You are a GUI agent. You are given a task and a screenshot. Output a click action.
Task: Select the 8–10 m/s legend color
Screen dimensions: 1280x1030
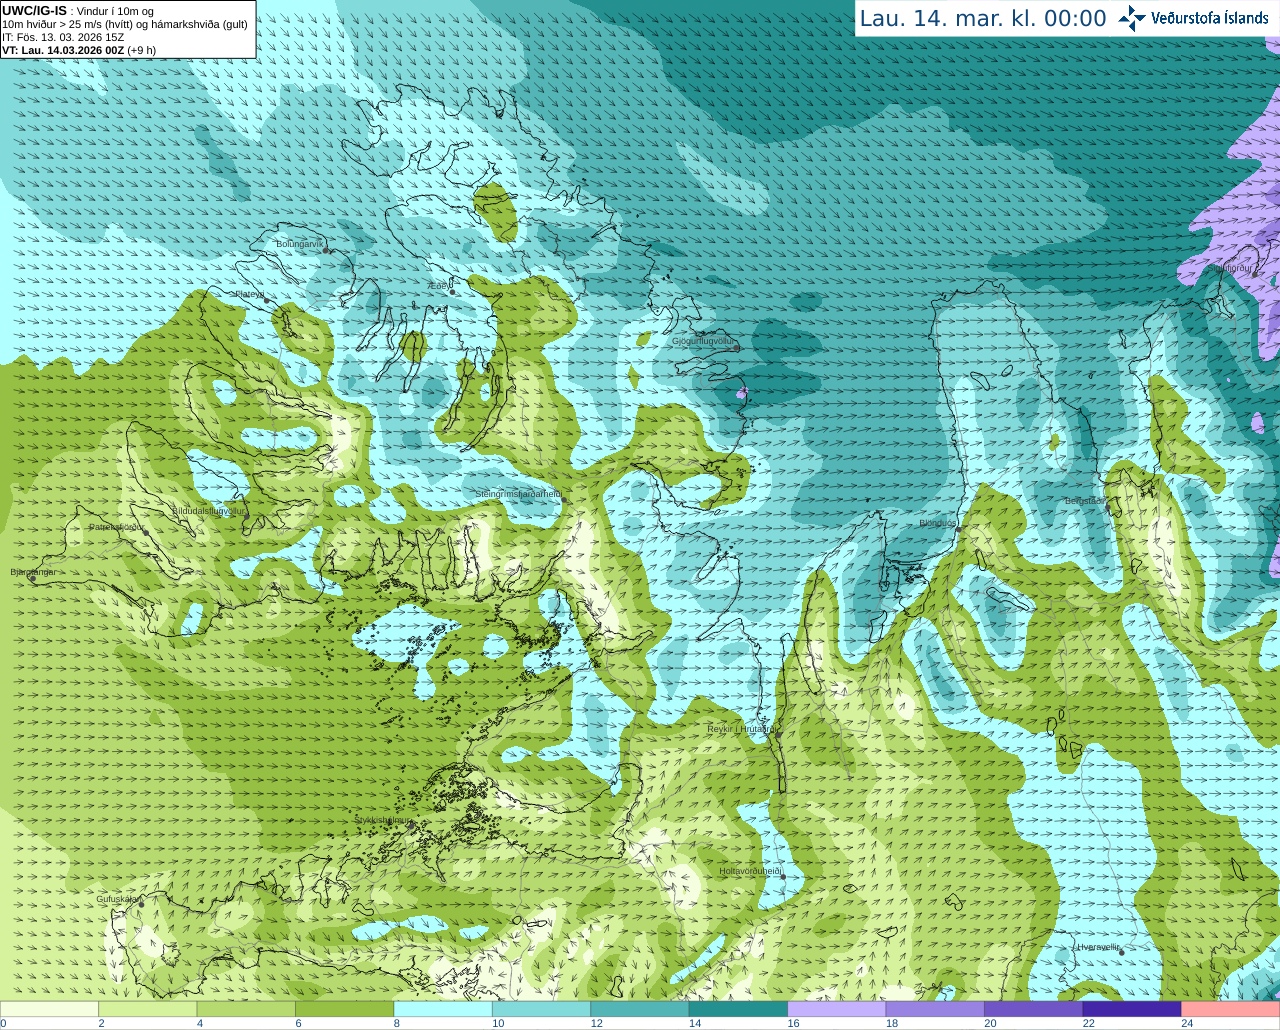tap(443, 1008)
